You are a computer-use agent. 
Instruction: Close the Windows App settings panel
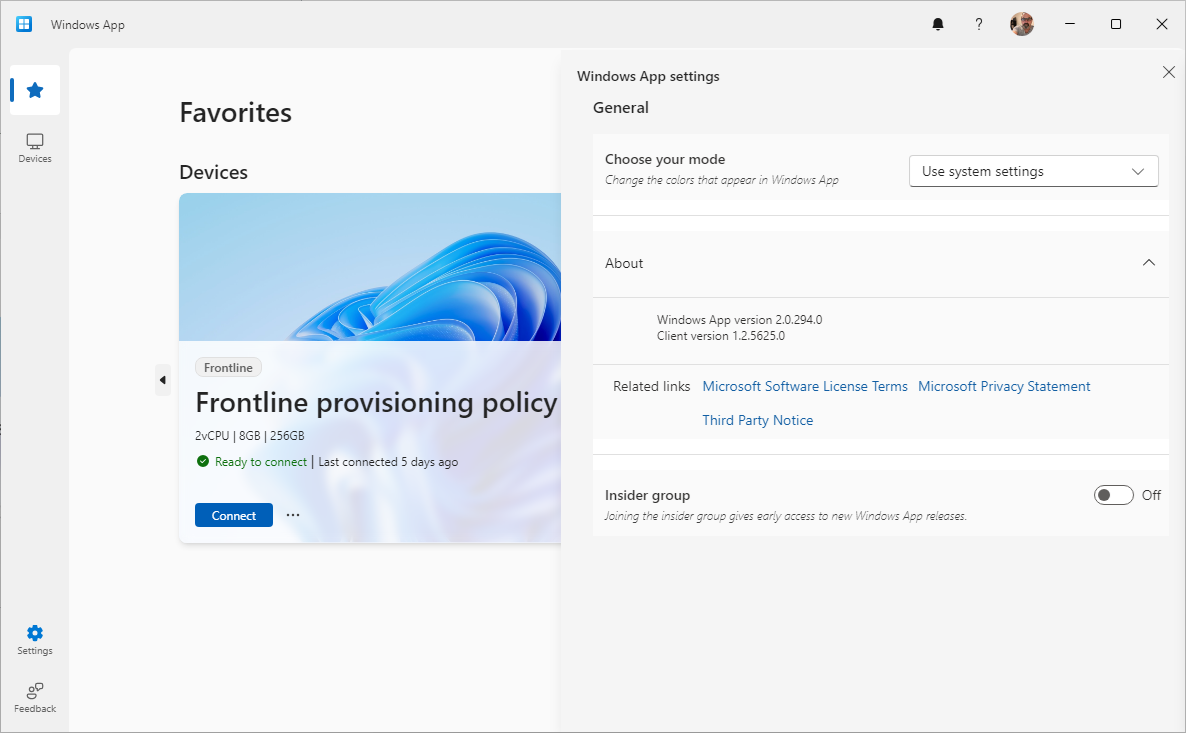point(1169,72)
